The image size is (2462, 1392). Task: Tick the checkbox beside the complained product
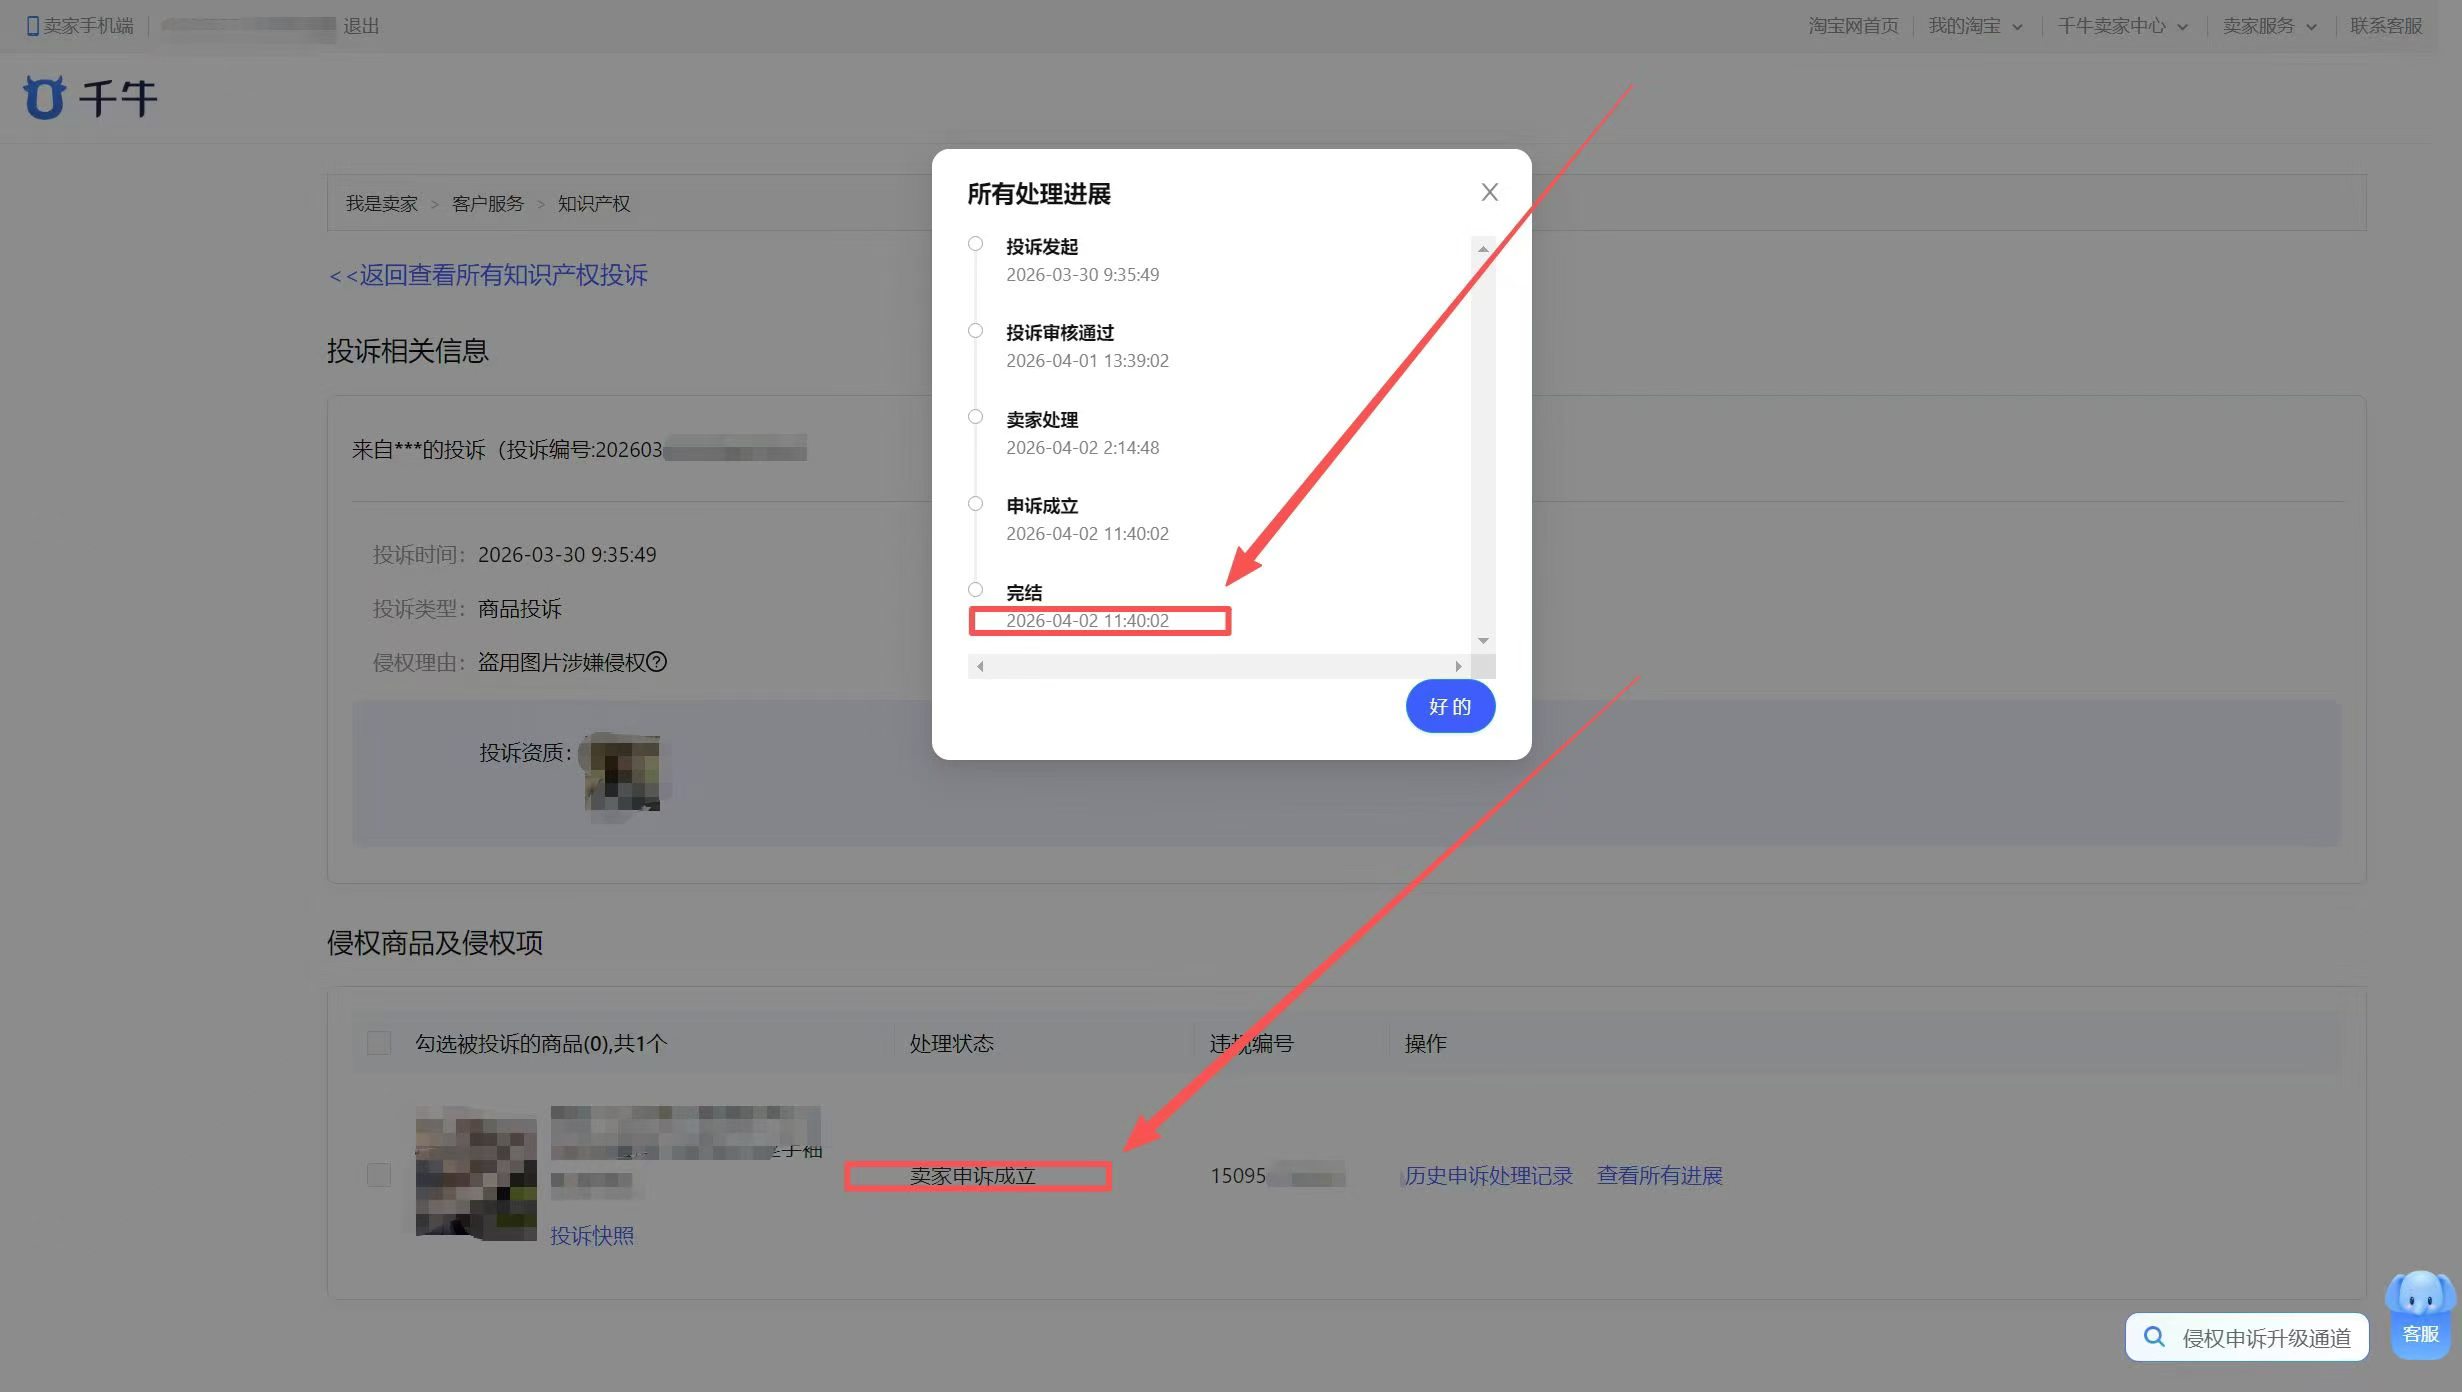pos(379,1174)
